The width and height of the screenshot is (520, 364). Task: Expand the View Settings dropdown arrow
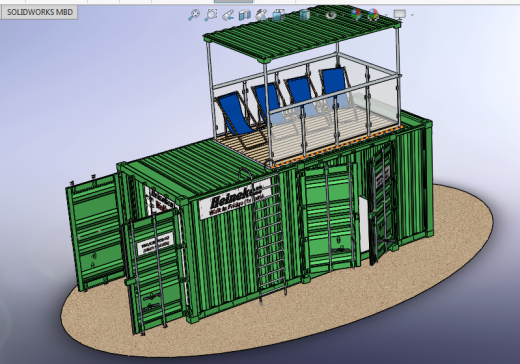pos(412,15)
